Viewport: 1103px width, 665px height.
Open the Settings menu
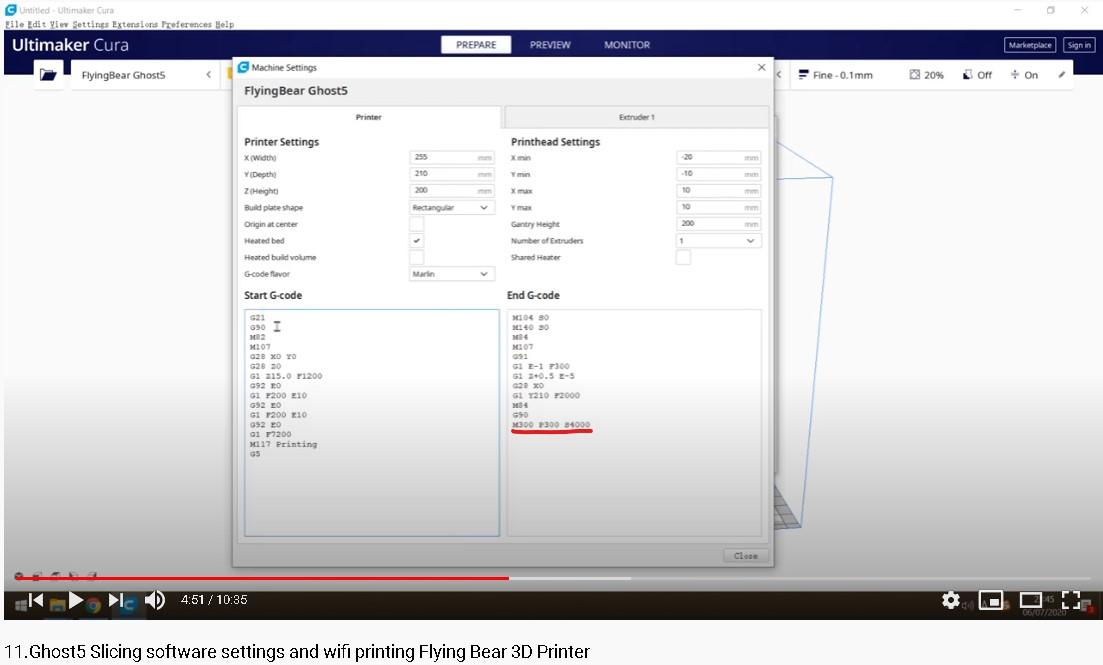91,24
